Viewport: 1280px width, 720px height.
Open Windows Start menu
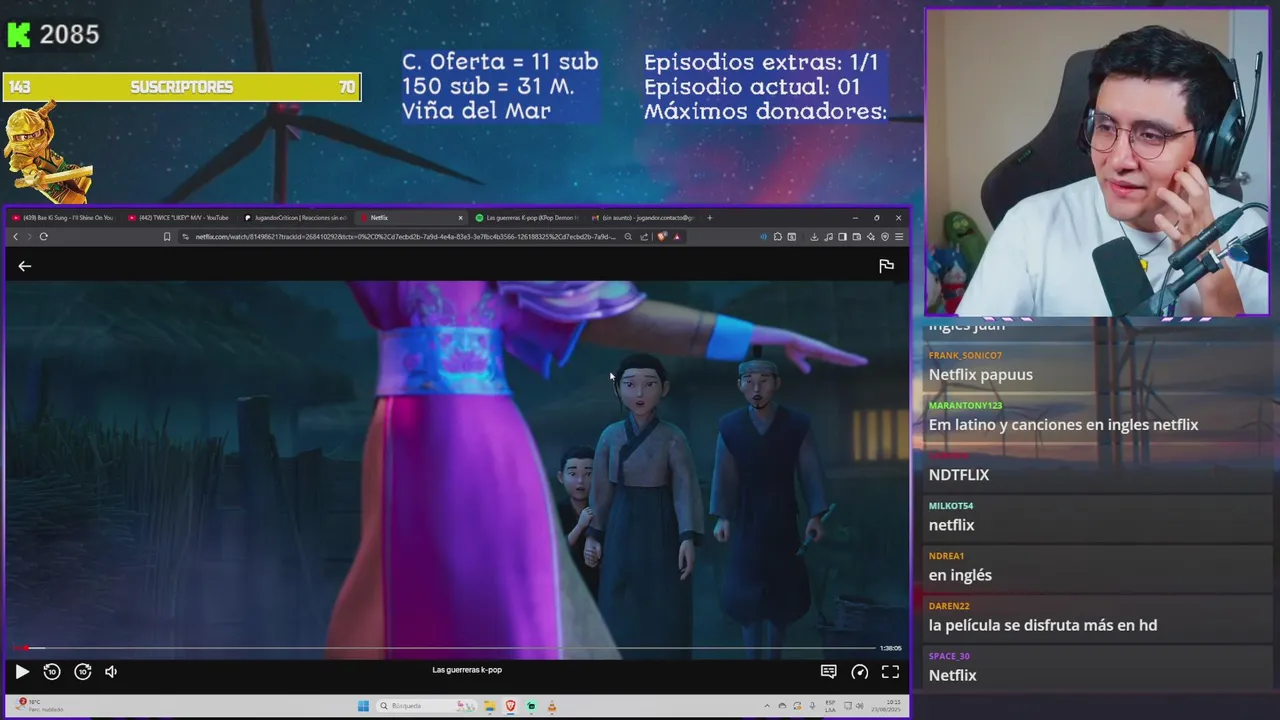[363, 706]
